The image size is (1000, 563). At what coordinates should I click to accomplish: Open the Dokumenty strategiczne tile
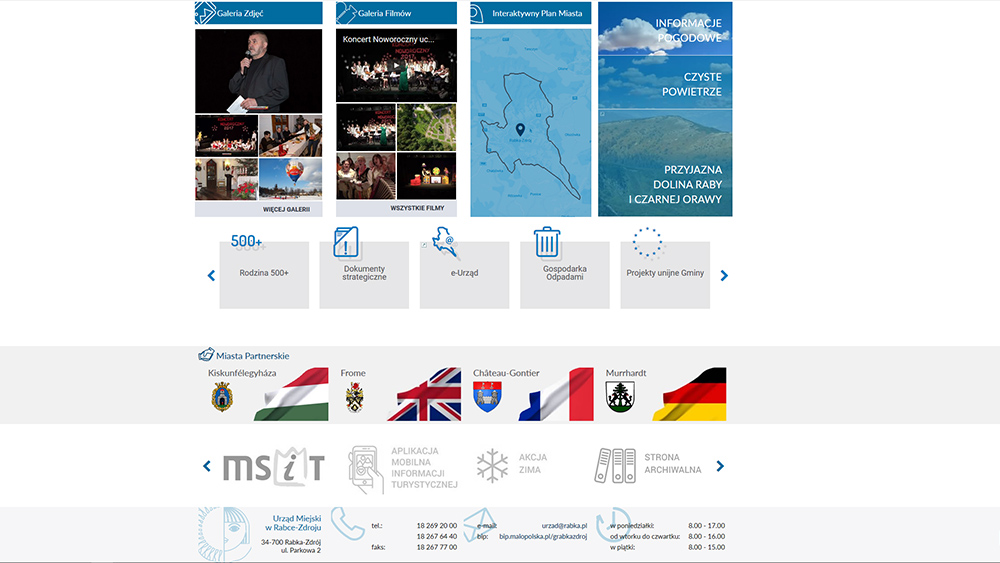[x=364, y=273]
